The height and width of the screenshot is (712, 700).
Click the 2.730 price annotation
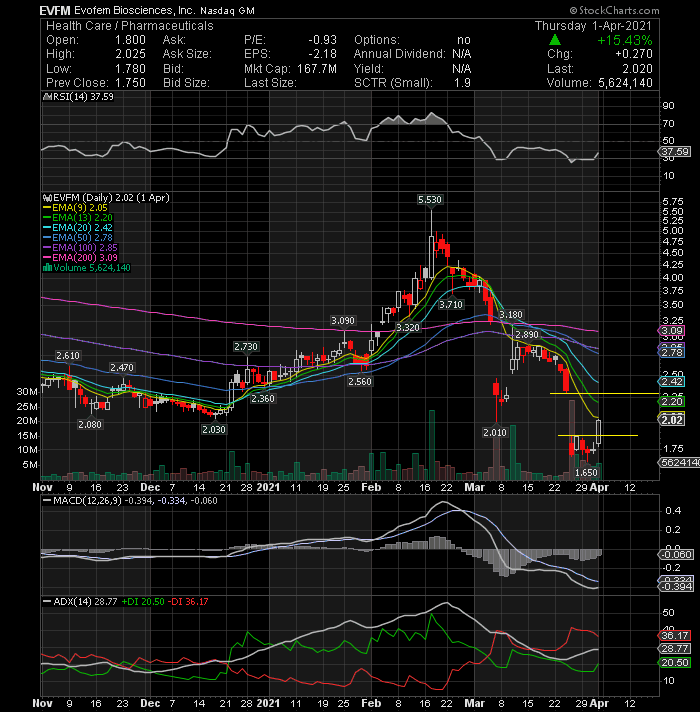pyautogui.click(x=246, y=347)
